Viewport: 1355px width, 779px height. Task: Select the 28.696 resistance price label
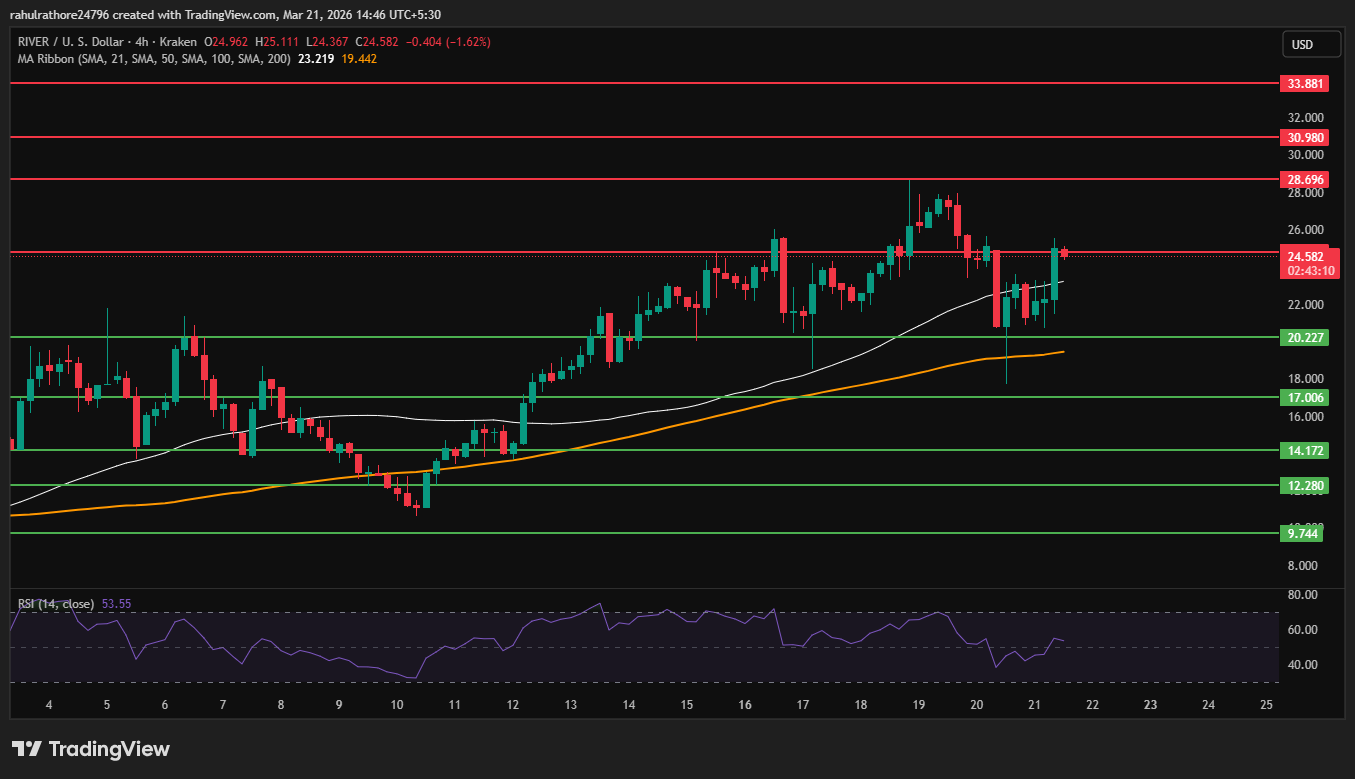pyautogui.click(x=1304, y=179)
